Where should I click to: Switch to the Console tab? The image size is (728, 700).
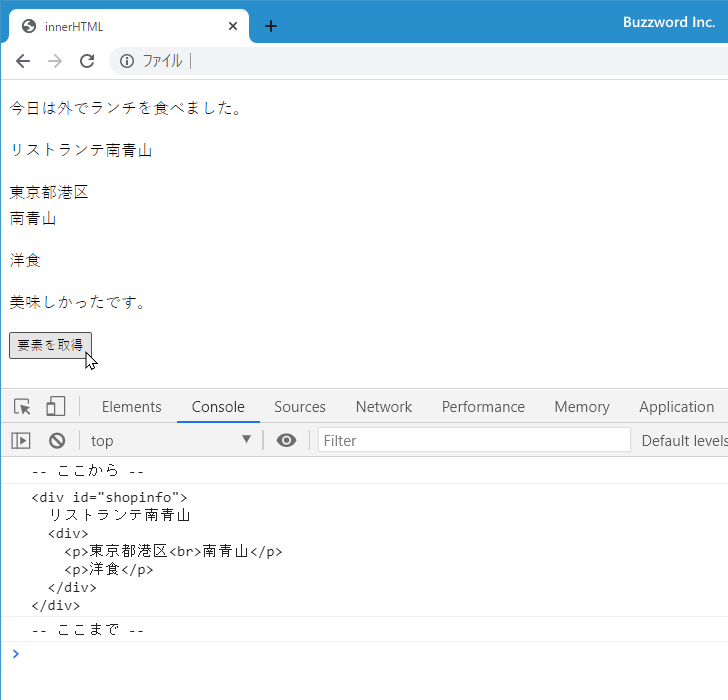218,407
